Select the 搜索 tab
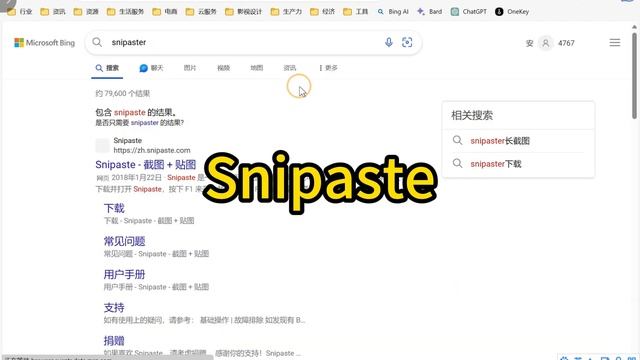Viewport: 640px width, 360px height. coord(107,68)
